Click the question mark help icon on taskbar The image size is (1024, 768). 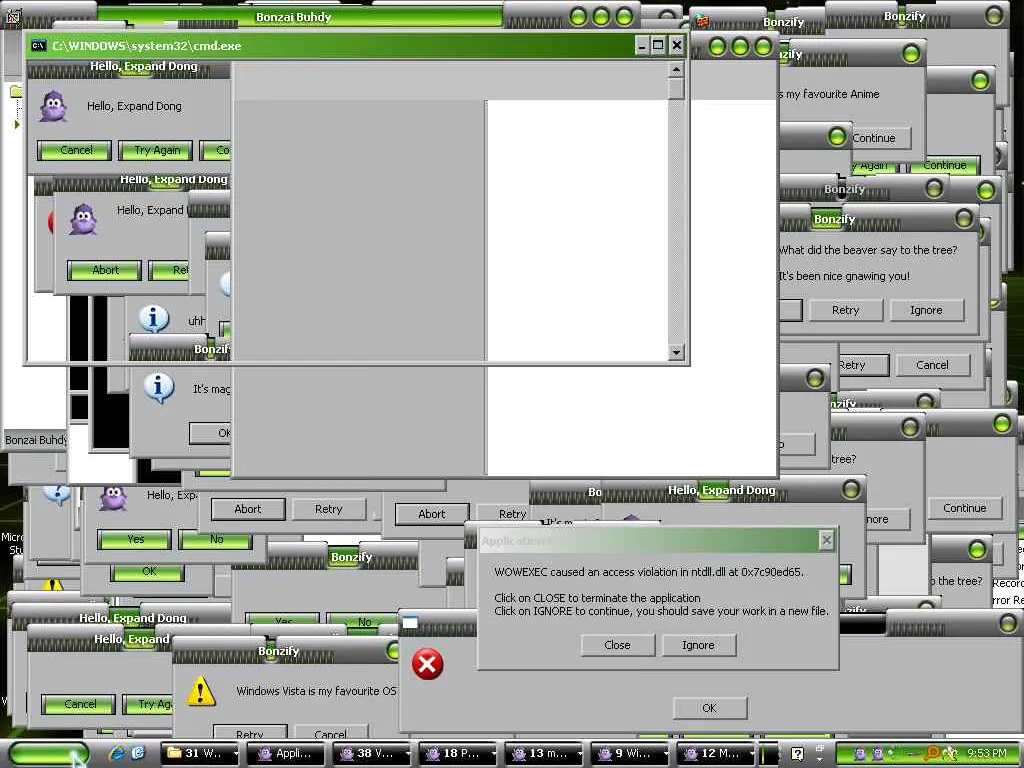[797, 754]
